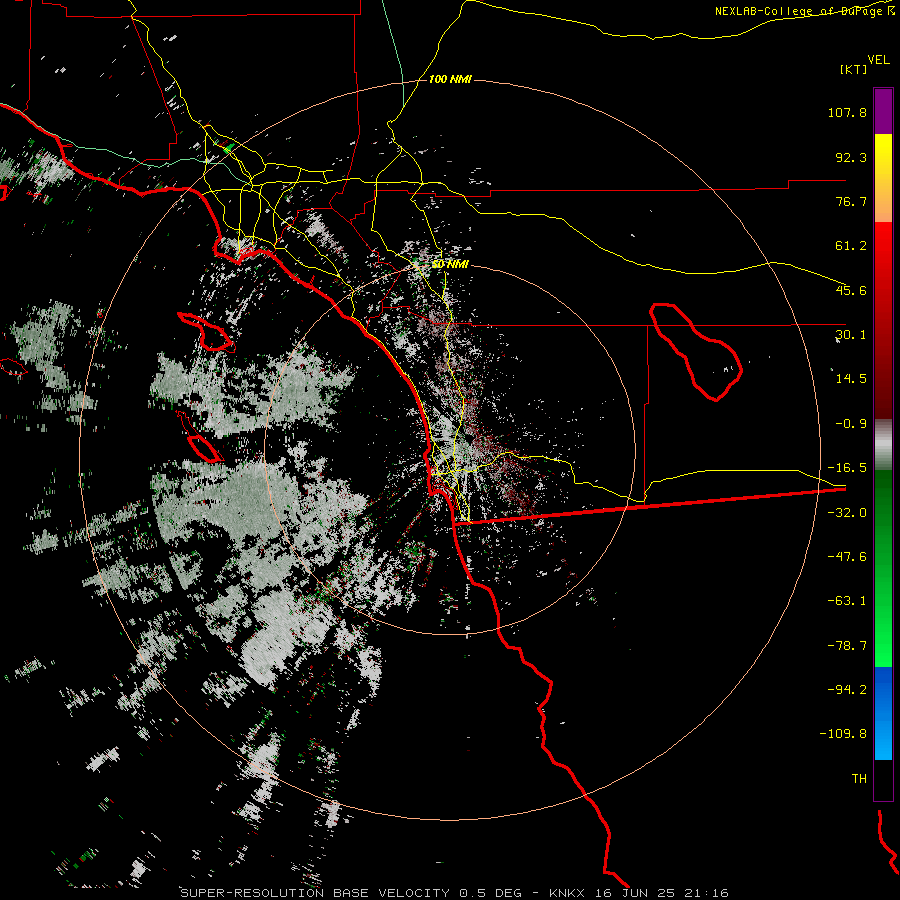Screen dimensions: 900x900
Task: Click the [KT] units label
Action: [854, 69]
